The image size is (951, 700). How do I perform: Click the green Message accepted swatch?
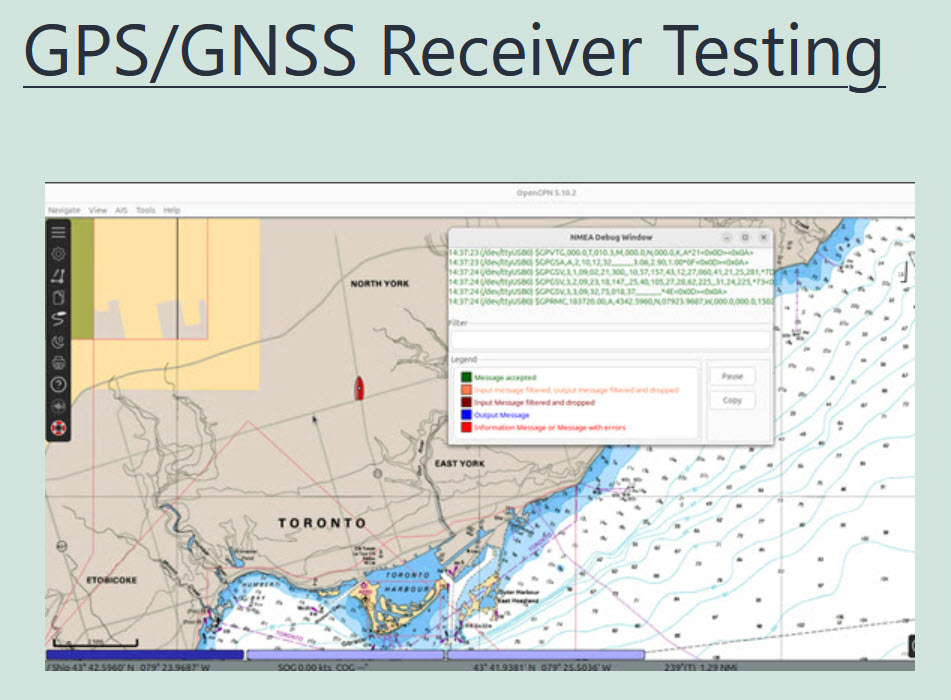[x=466, y=377]
